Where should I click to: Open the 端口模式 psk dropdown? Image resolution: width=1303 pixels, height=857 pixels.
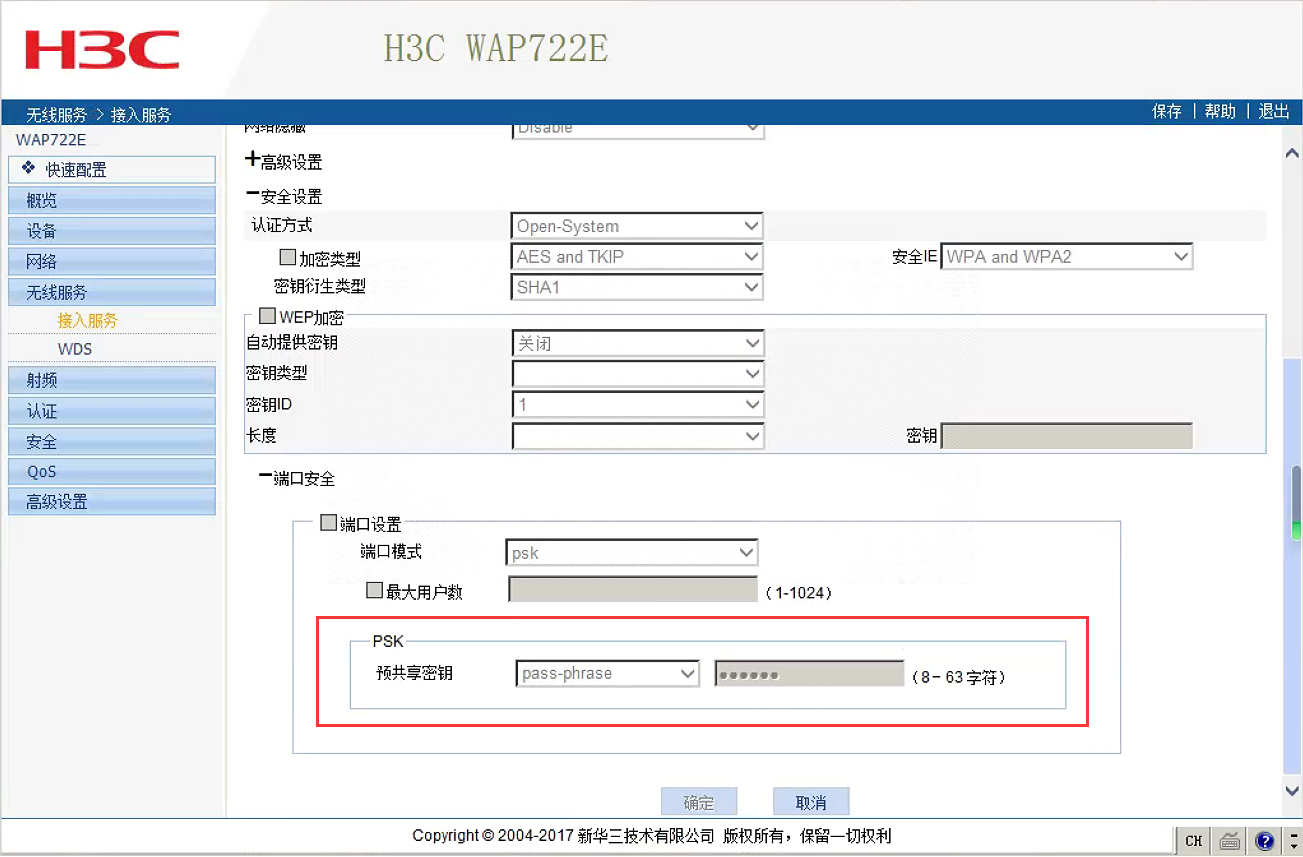point(632,552)
